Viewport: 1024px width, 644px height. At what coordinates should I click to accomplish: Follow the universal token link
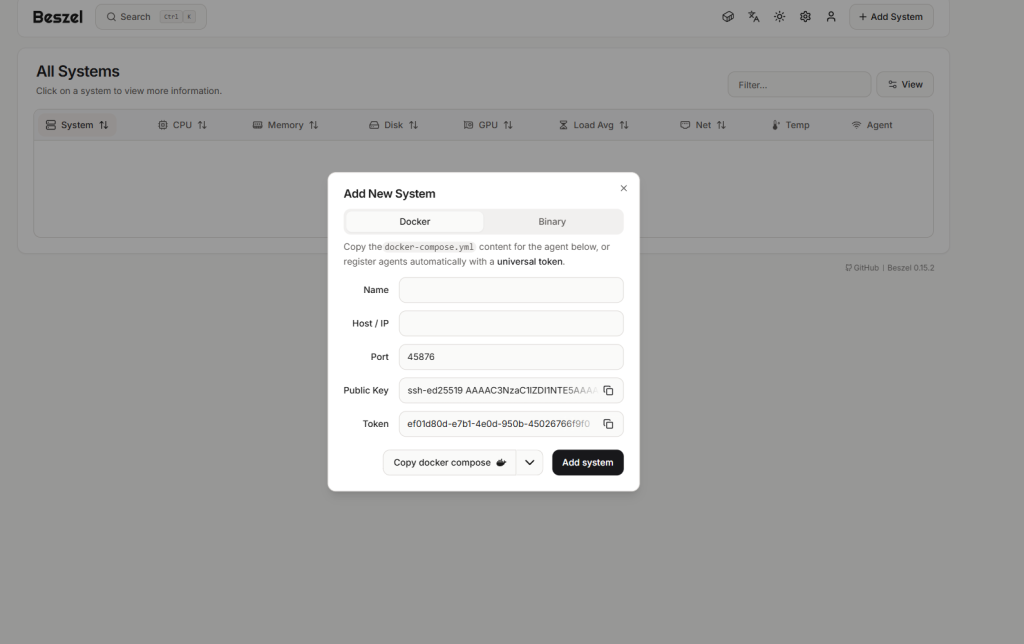click(x=530, y=262)
